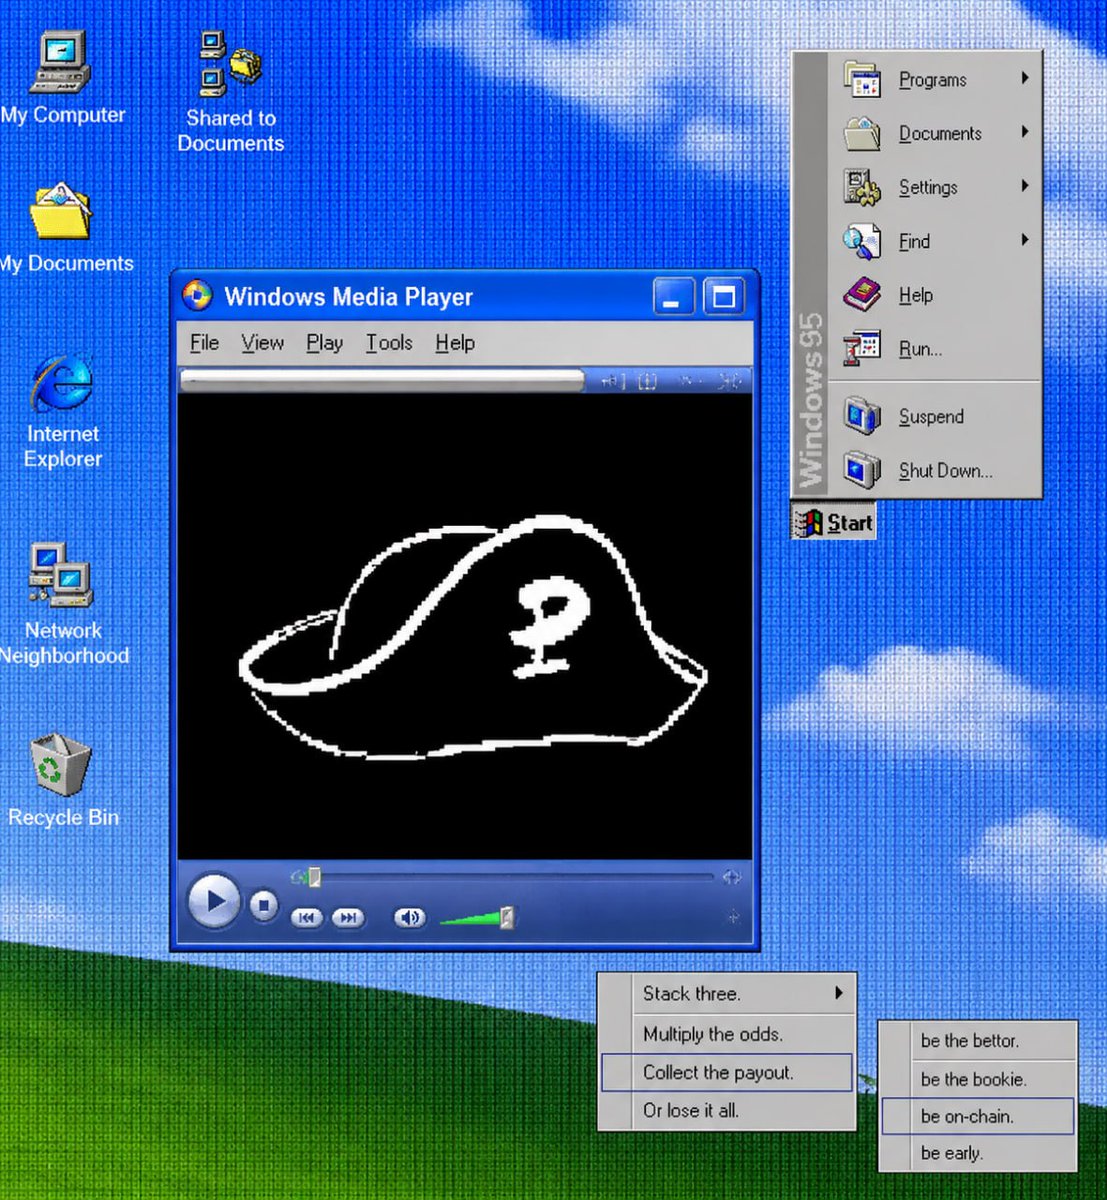1107x1200 pixels.
Task: Open Settings in the Start menu
Action: pos(935,187)
